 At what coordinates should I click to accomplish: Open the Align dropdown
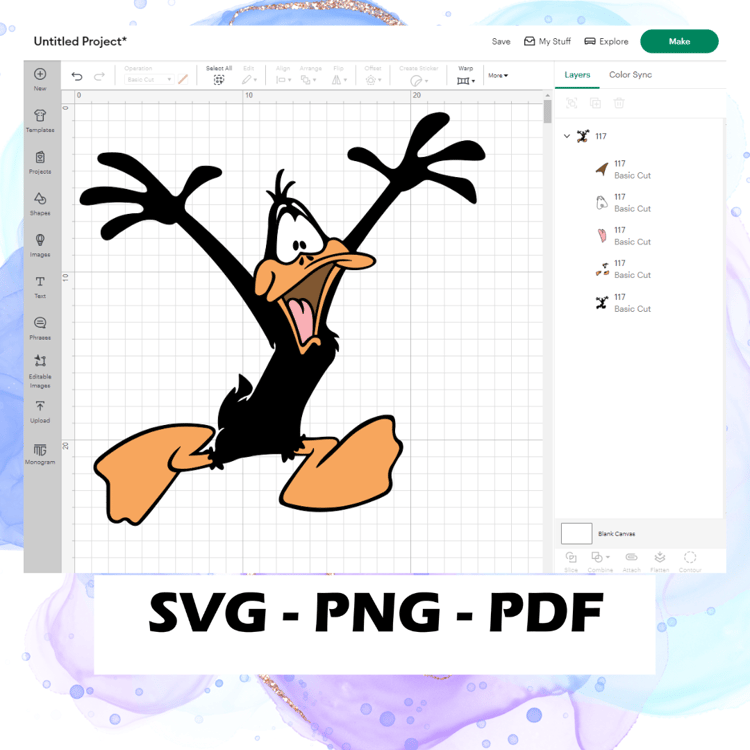pos(283,80)
